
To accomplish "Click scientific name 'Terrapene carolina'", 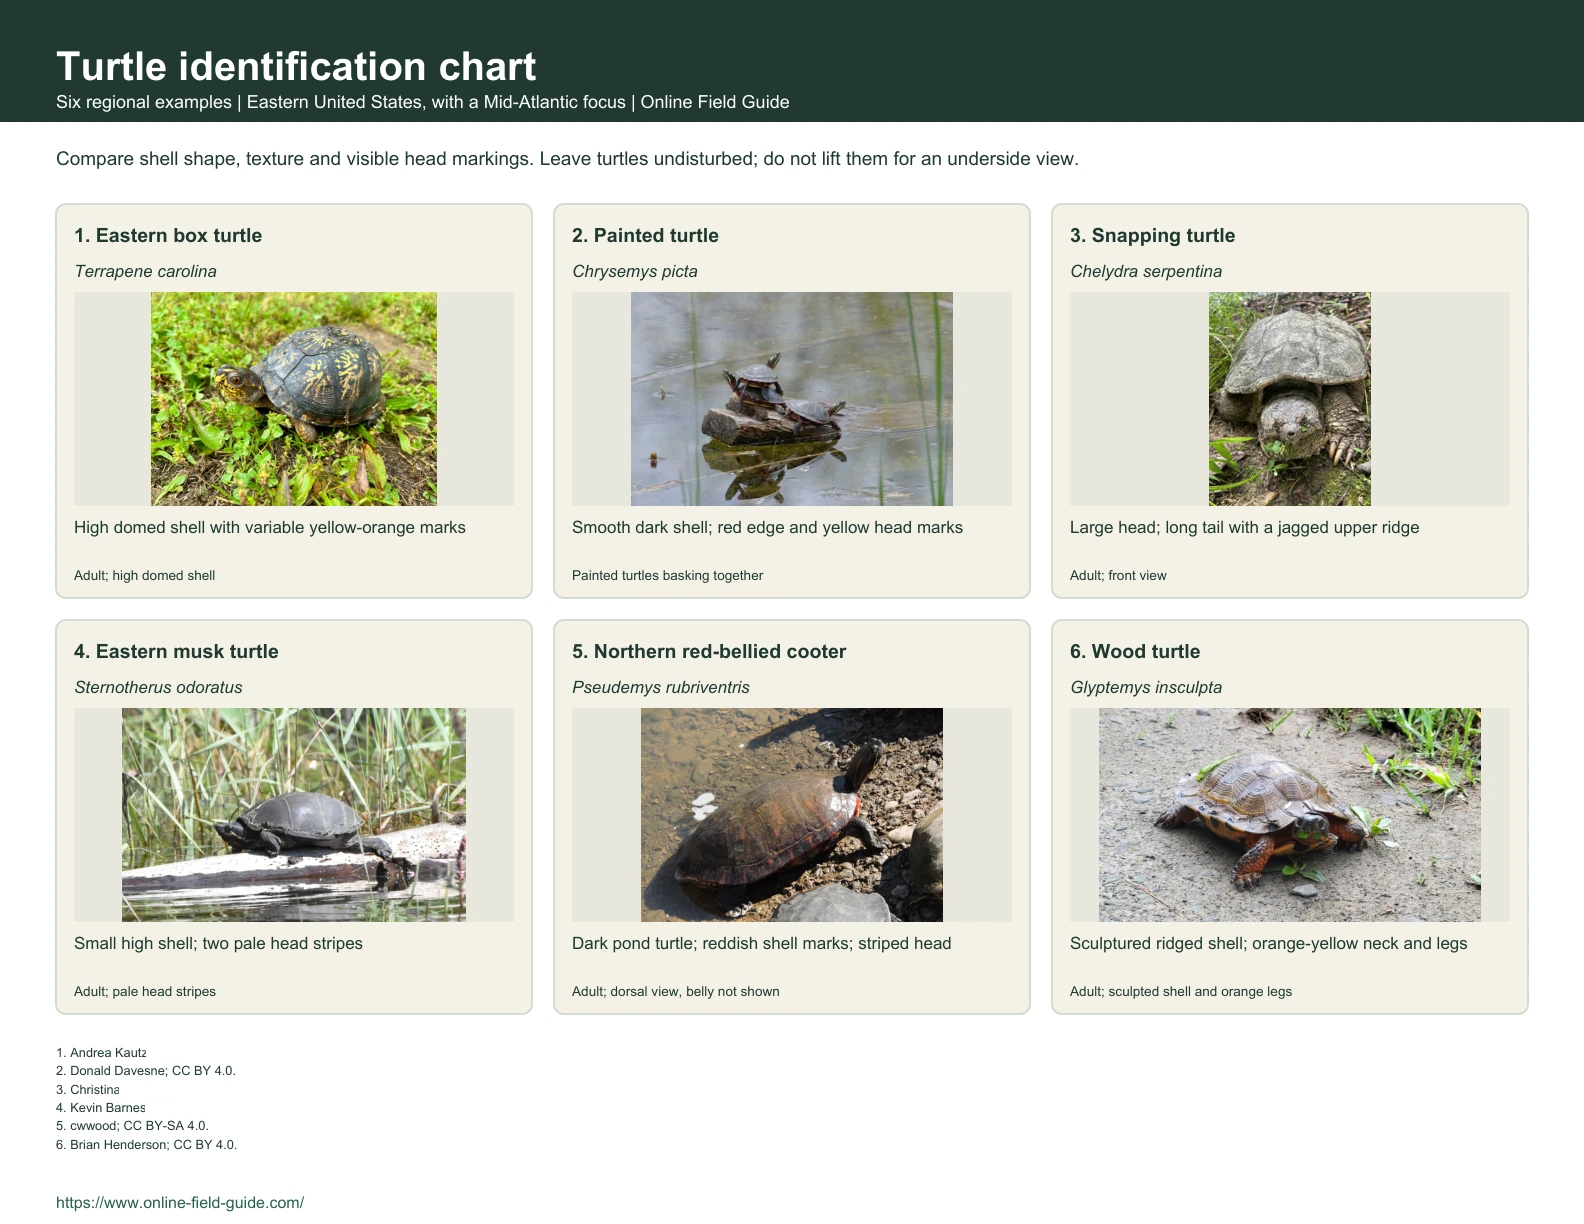I will pos(145,271).
